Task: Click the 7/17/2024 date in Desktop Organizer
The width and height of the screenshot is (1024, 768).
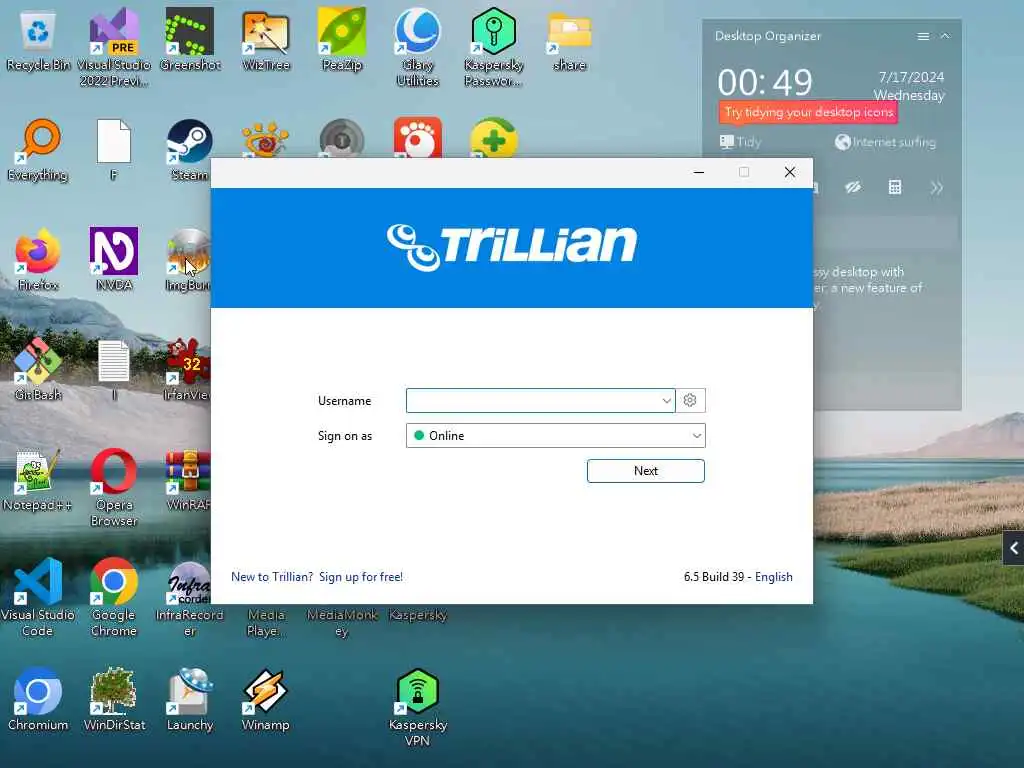Action: [911, 77]
